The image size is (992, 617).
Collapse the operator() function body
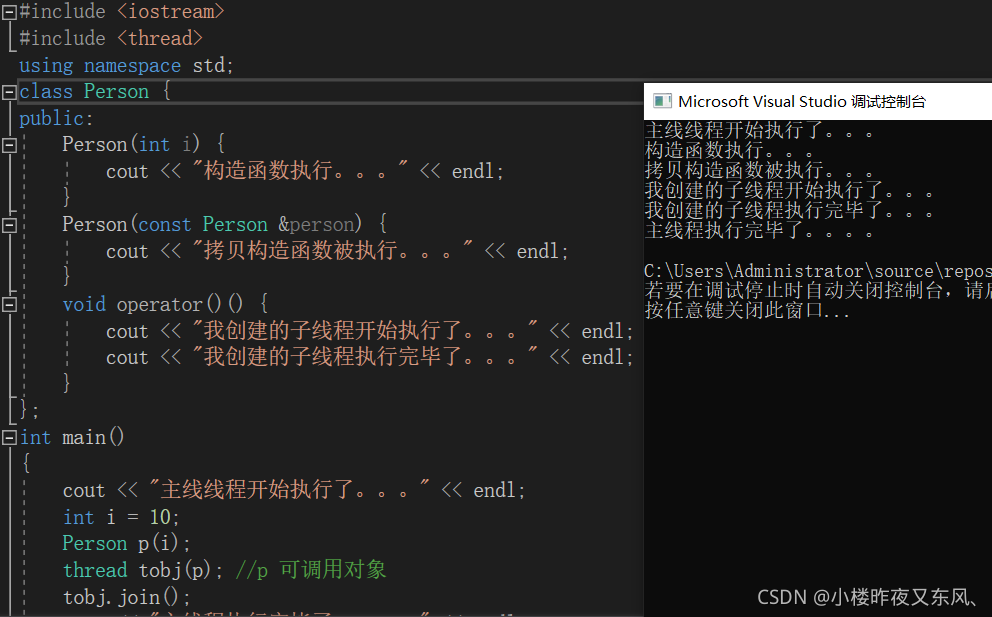tap(7, 304)
